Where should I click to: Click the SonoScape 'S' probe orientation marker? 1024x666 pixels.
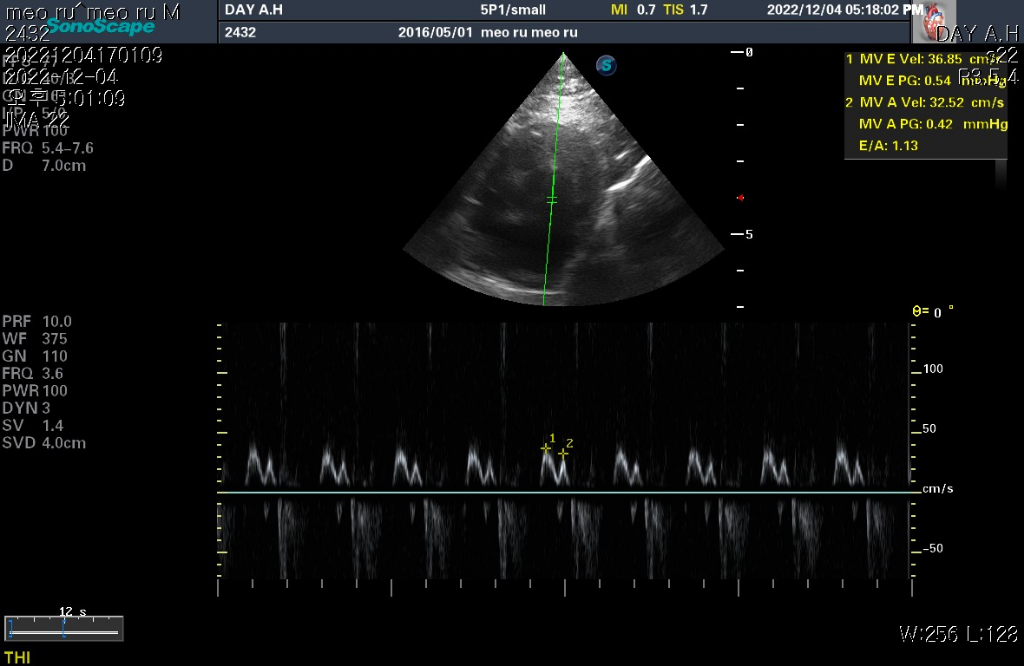tap(605, 66)
